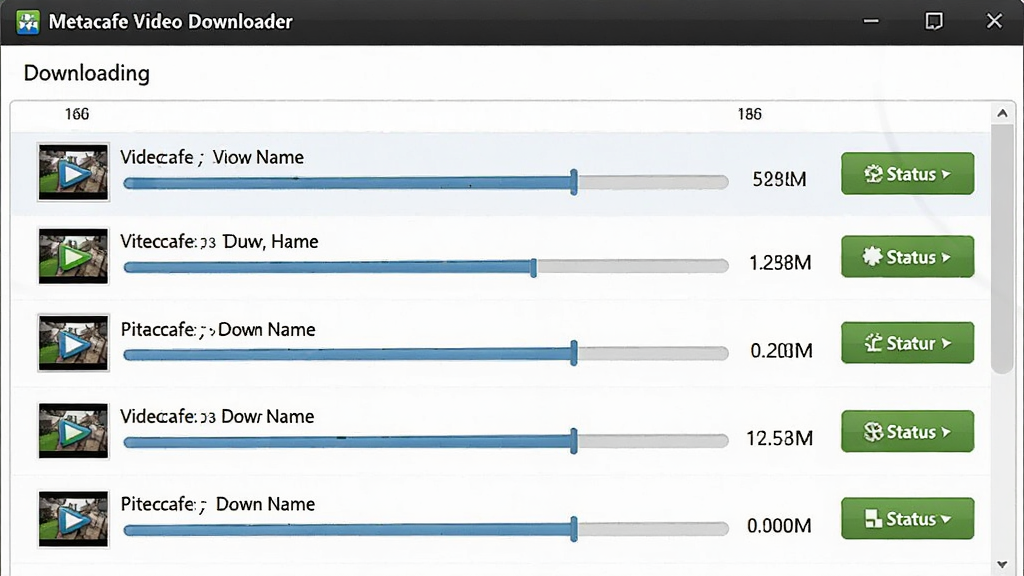This screenshot has width=1024, height=576.
Task: Click progress handle of the 0.000M download
Action: pyautogui.click(x=573, y=529)
